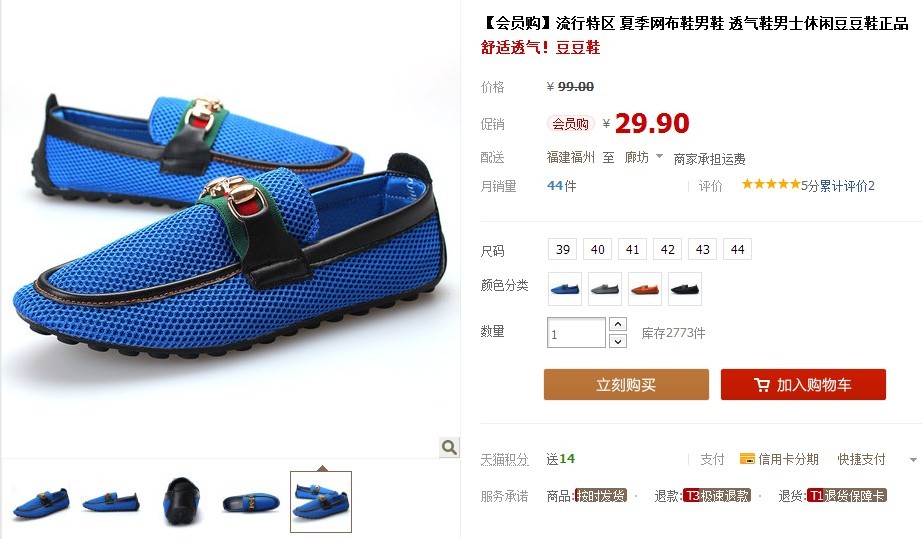Click the magnifier zoom icon on product image
Viewport: 922px width, 539px height.
(x=449, y=447)
